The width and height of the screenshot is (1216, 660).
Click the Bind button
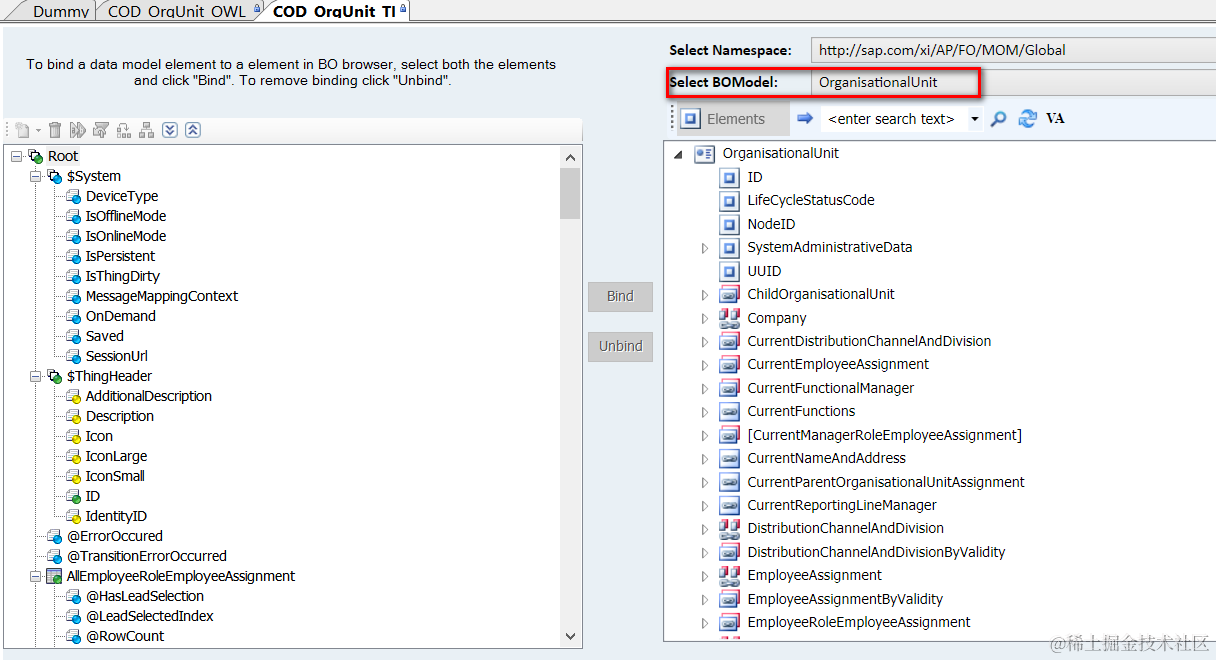620,296
